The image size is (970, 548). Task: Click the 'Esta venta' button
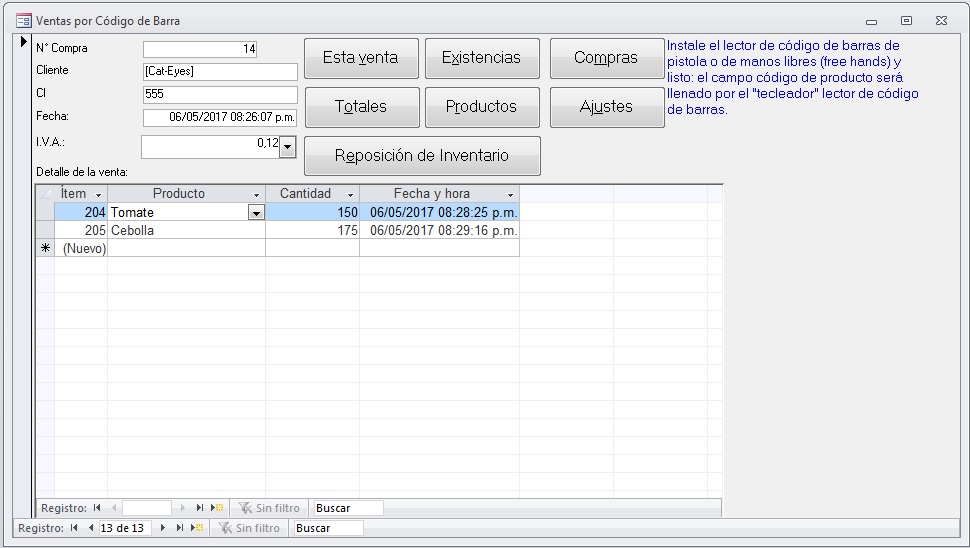pos(360,58)
